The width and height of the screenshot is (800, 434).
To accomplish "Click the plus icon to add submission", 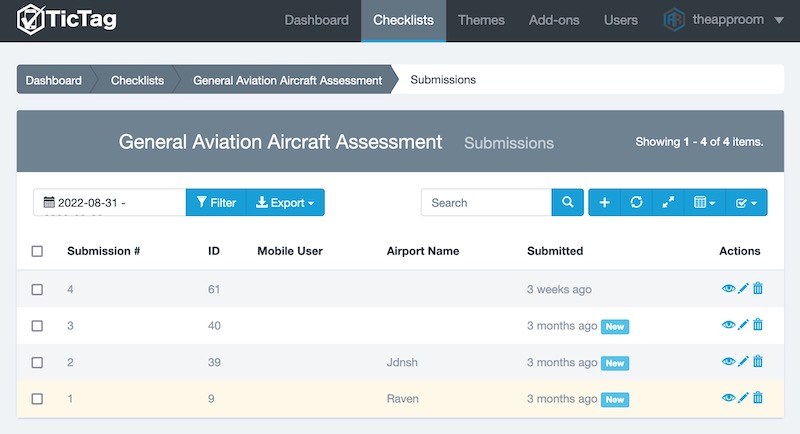I will (604, 202).
